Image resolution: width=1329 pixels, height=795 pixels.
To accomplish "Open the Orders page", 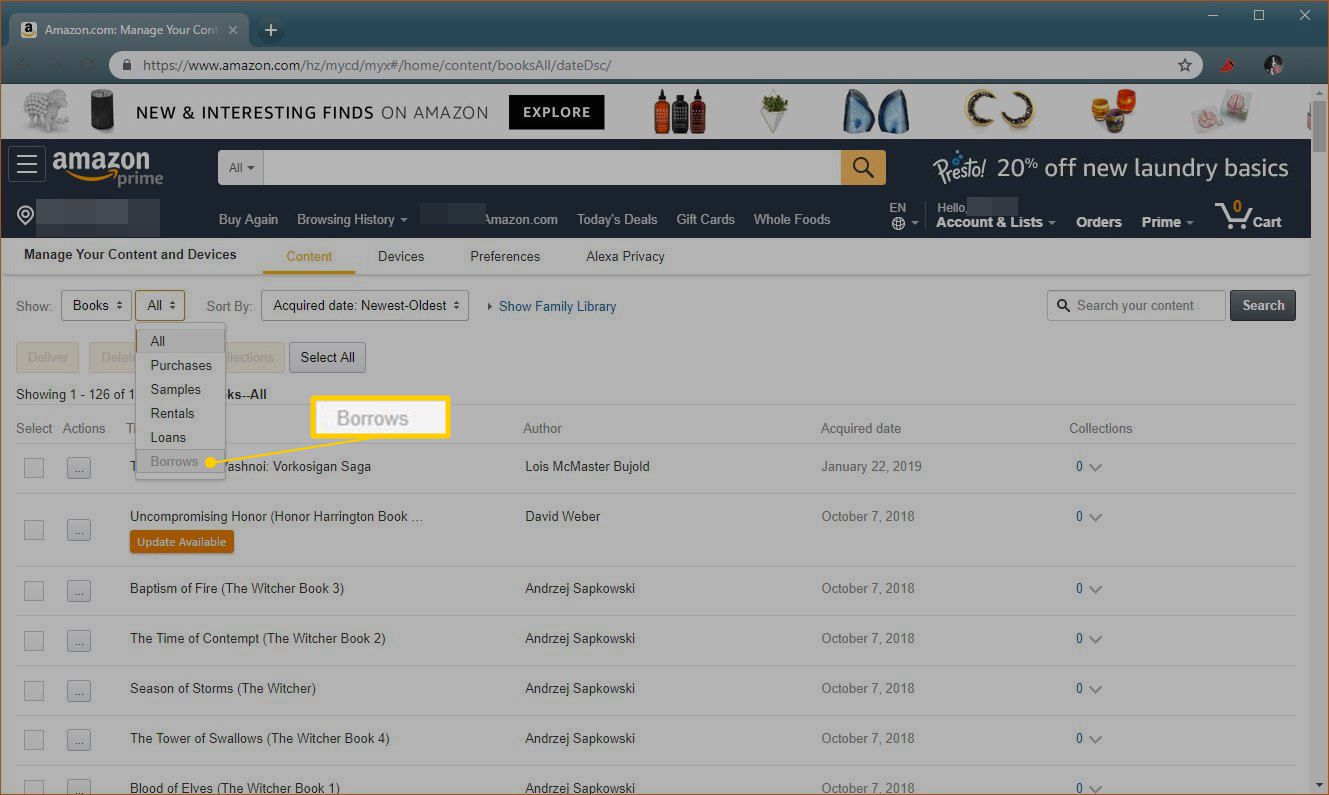I will point(1099,222).
